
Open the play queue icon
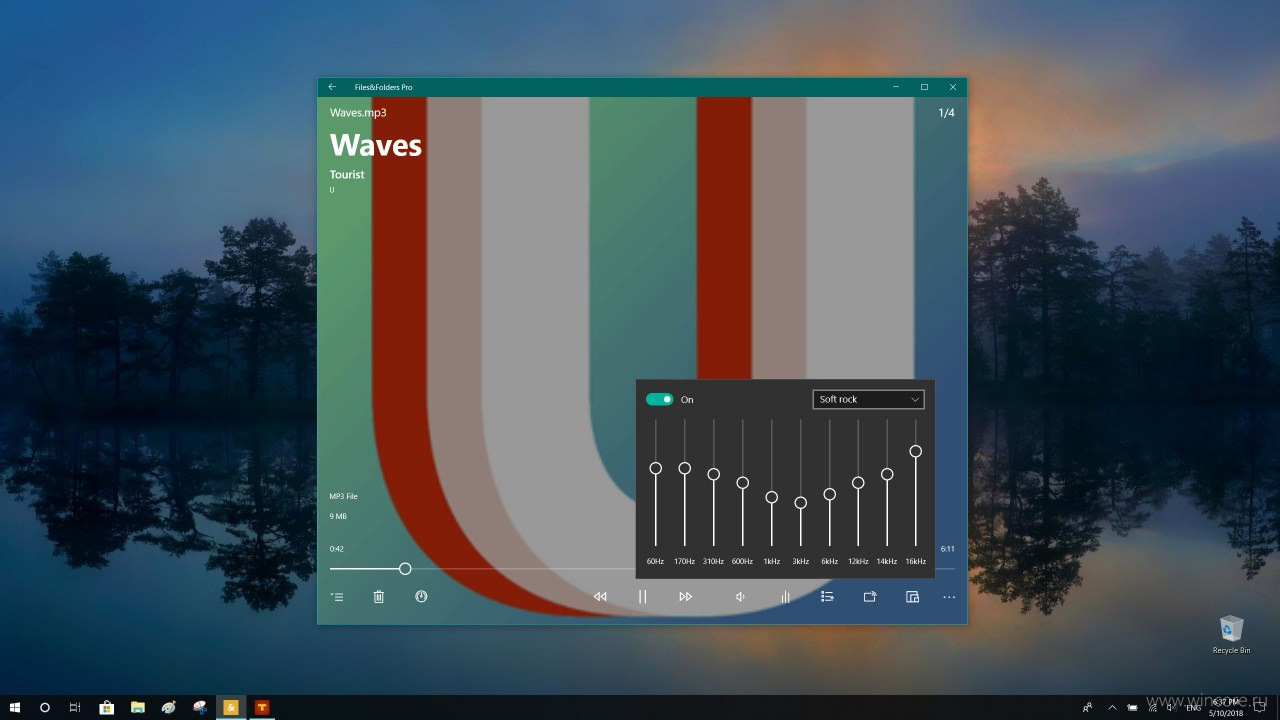[827, 597]
